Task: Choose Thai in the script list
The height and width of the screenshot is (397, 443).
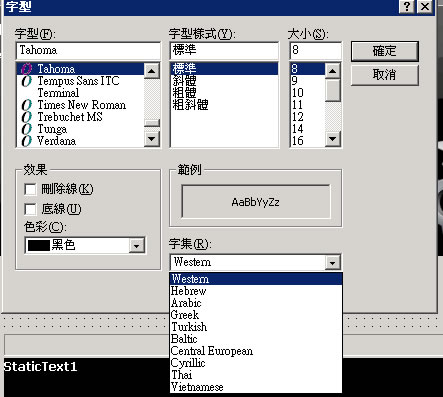Action: point(256,375)
